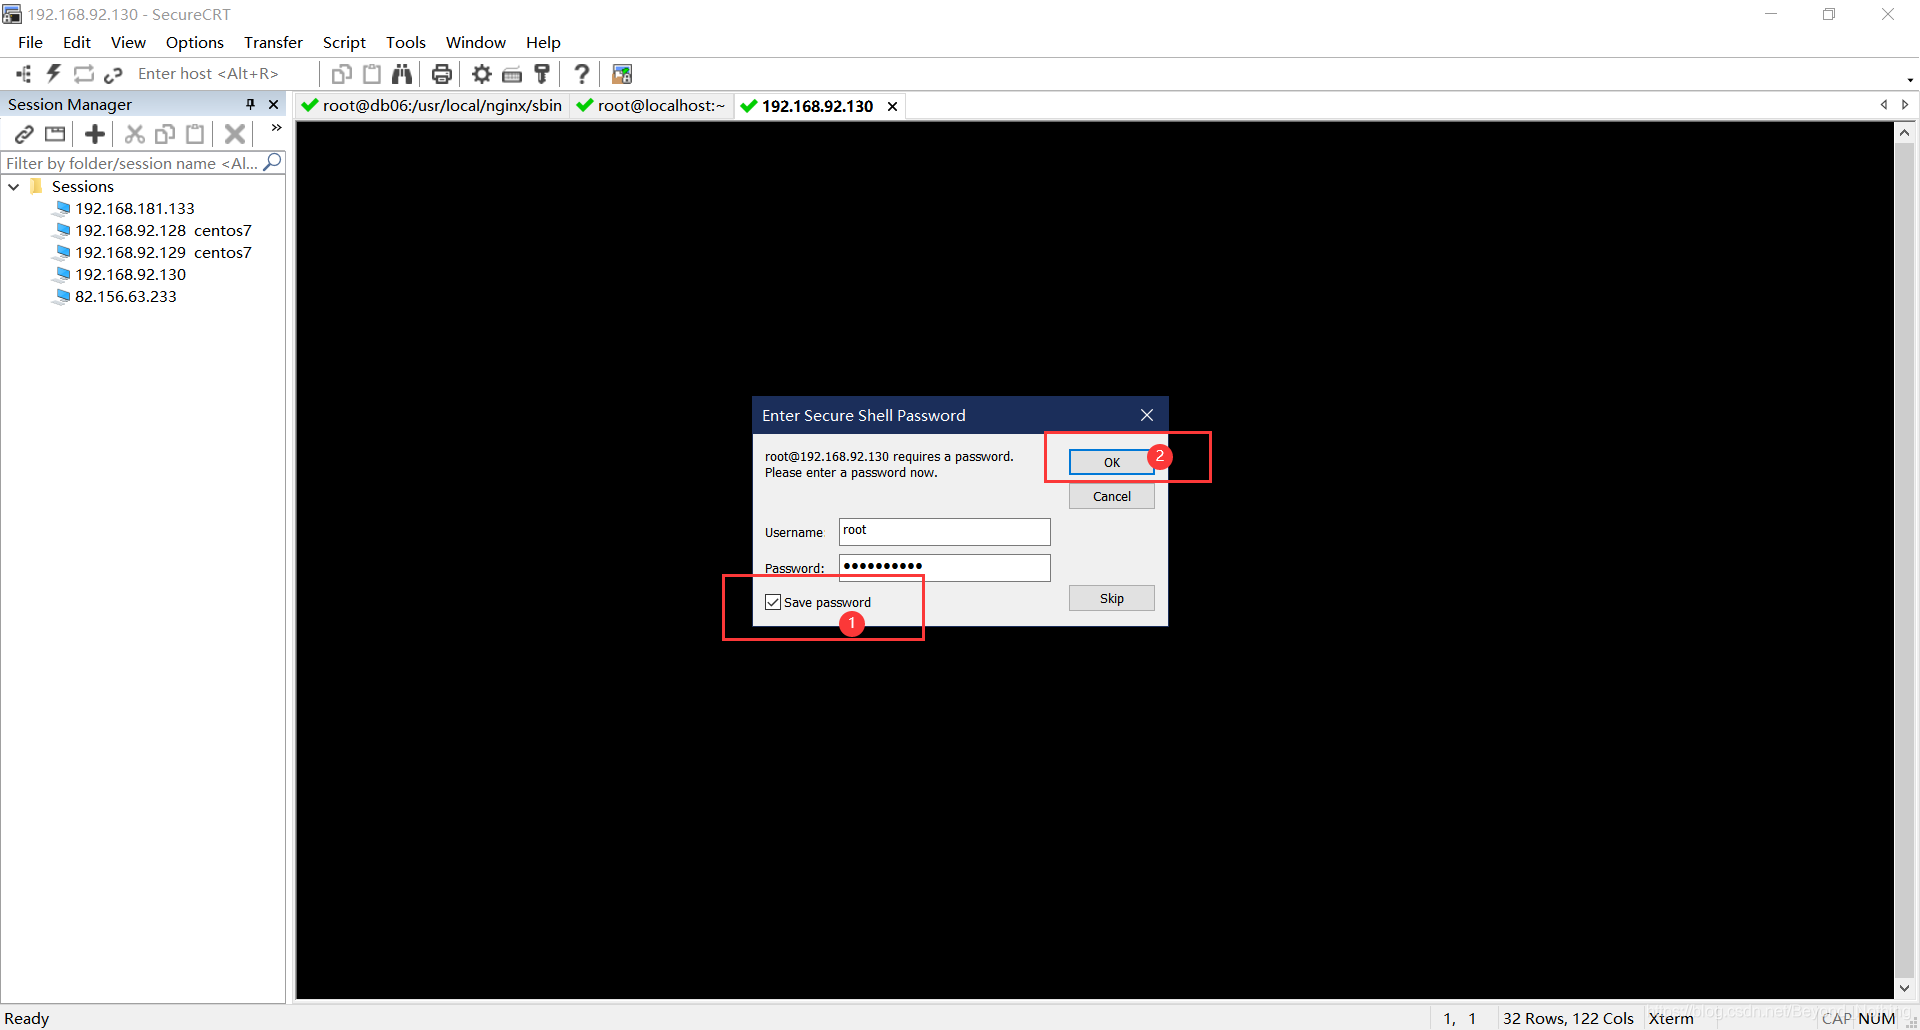
Task: Open Session Options gear icon
Action: (482, 74)
